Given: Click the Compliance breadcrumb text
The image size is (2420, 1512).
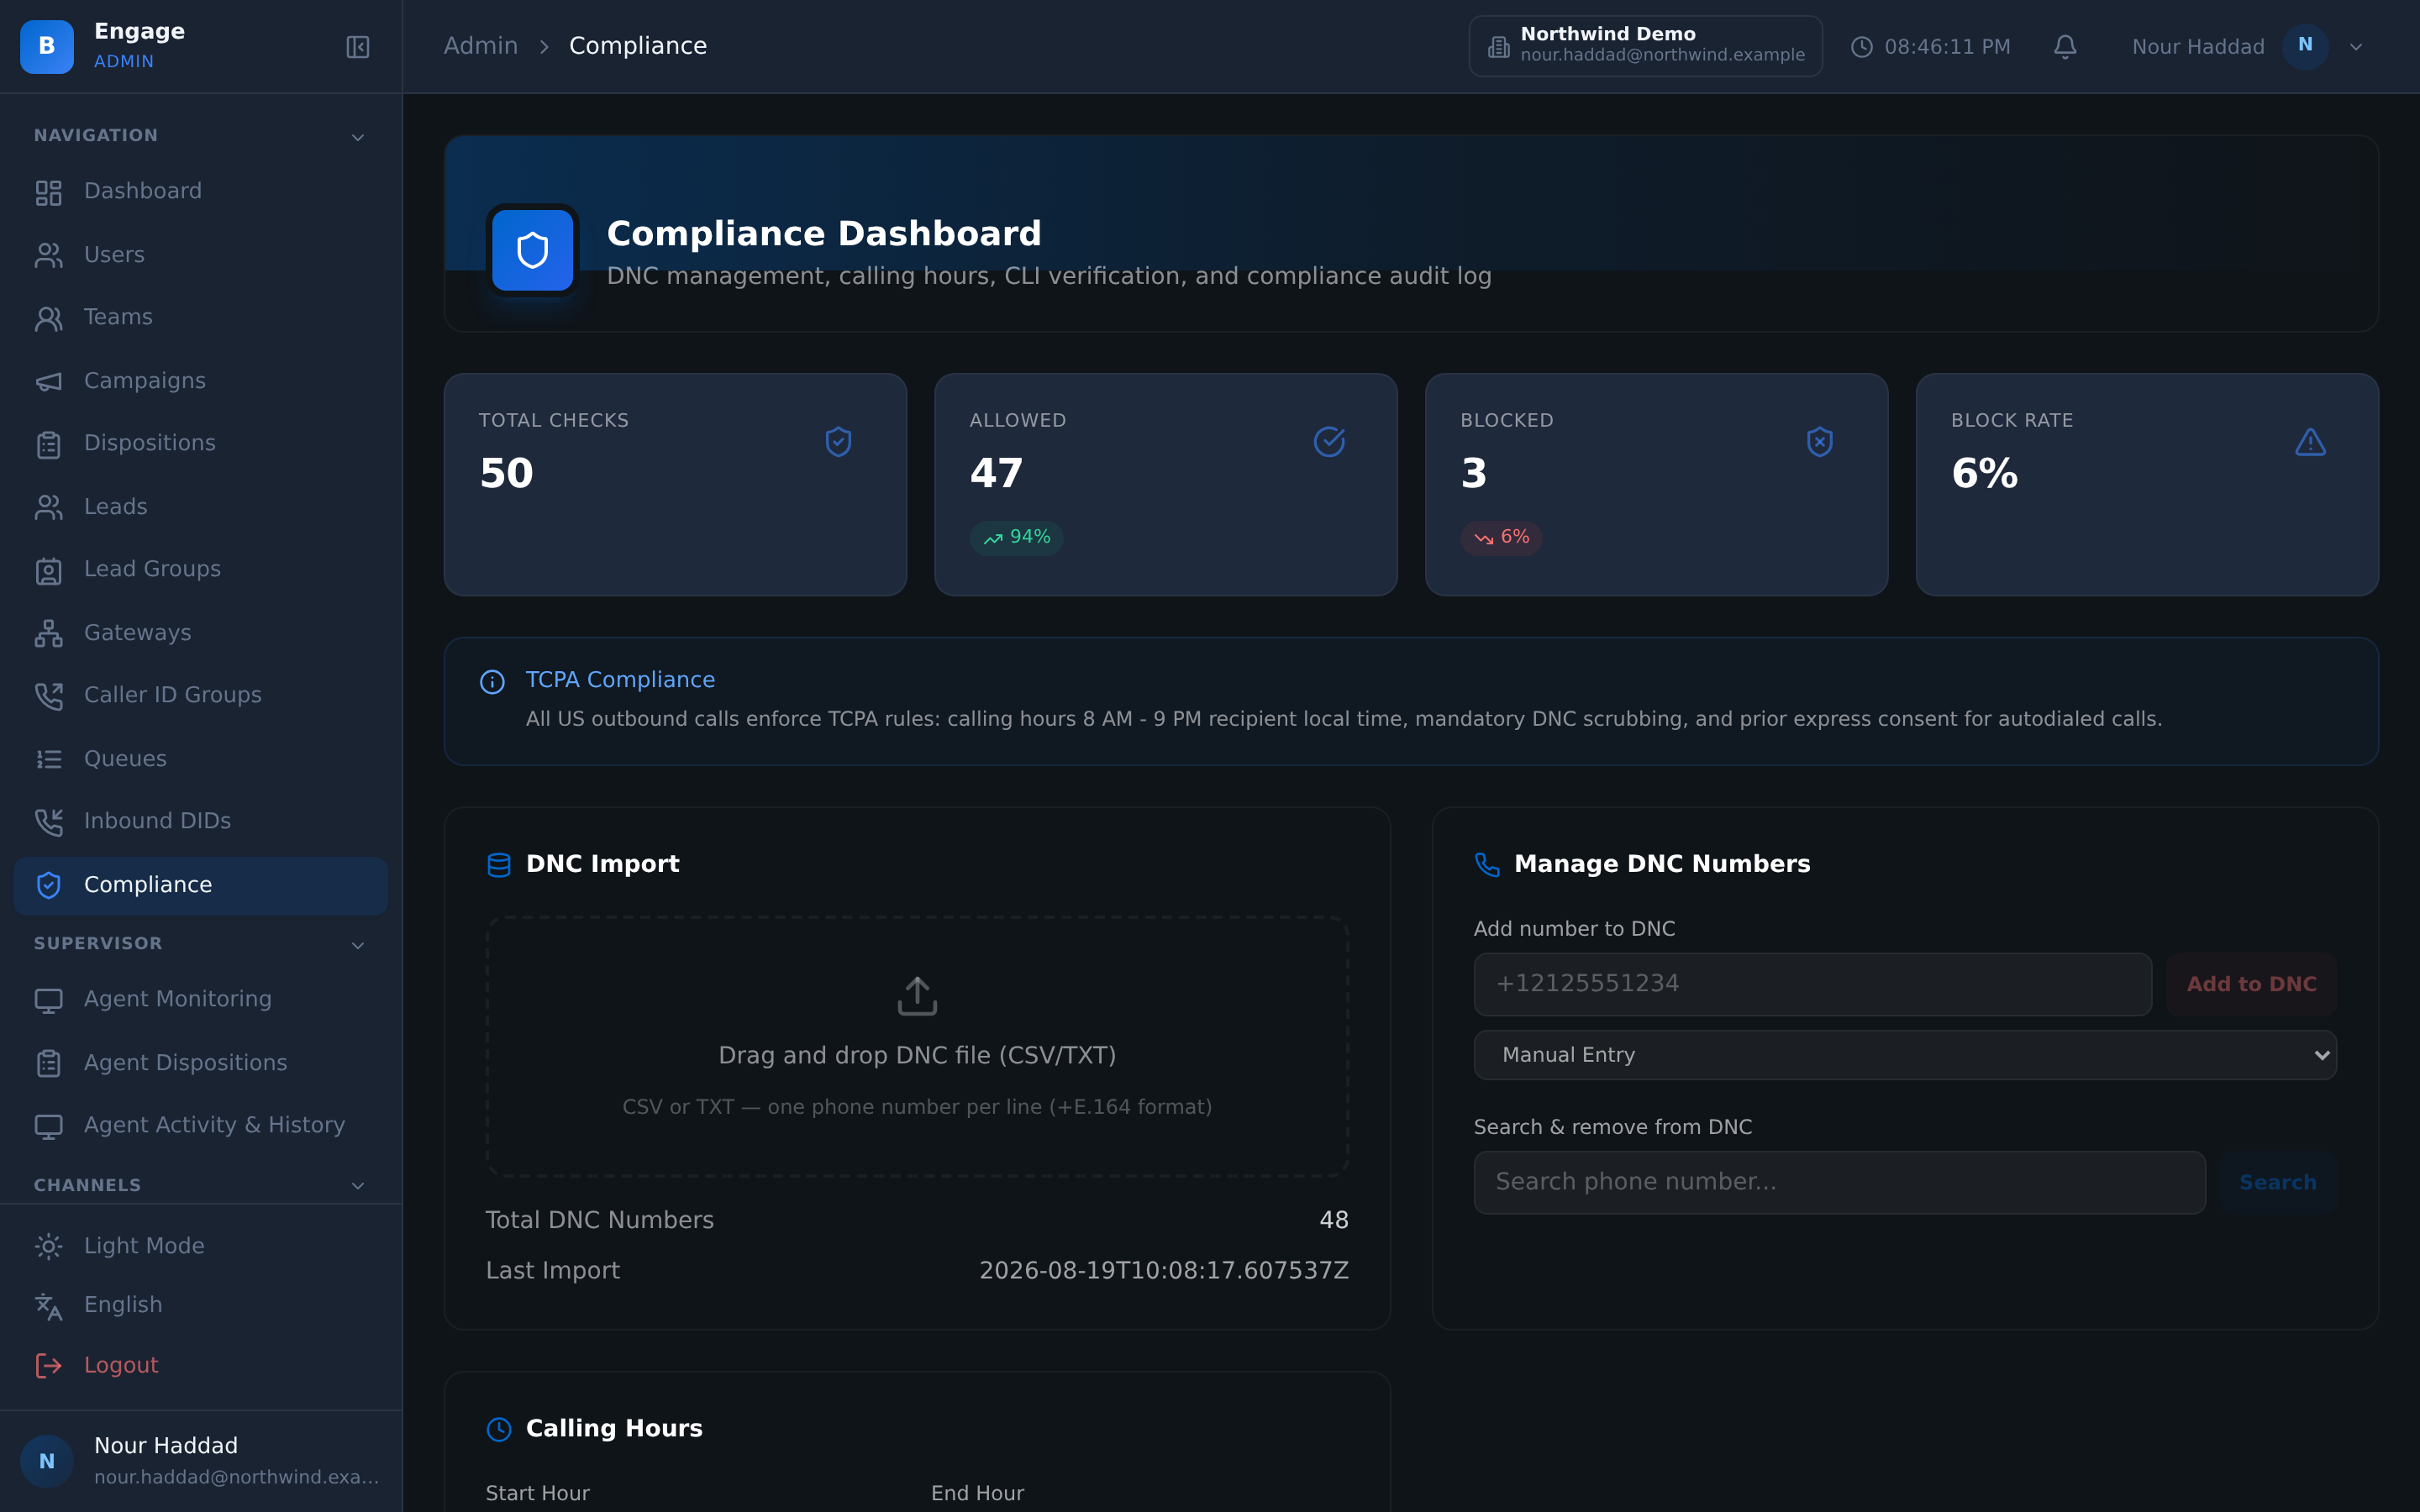Looking at the screenshot, I should click(x=638, y=46).
